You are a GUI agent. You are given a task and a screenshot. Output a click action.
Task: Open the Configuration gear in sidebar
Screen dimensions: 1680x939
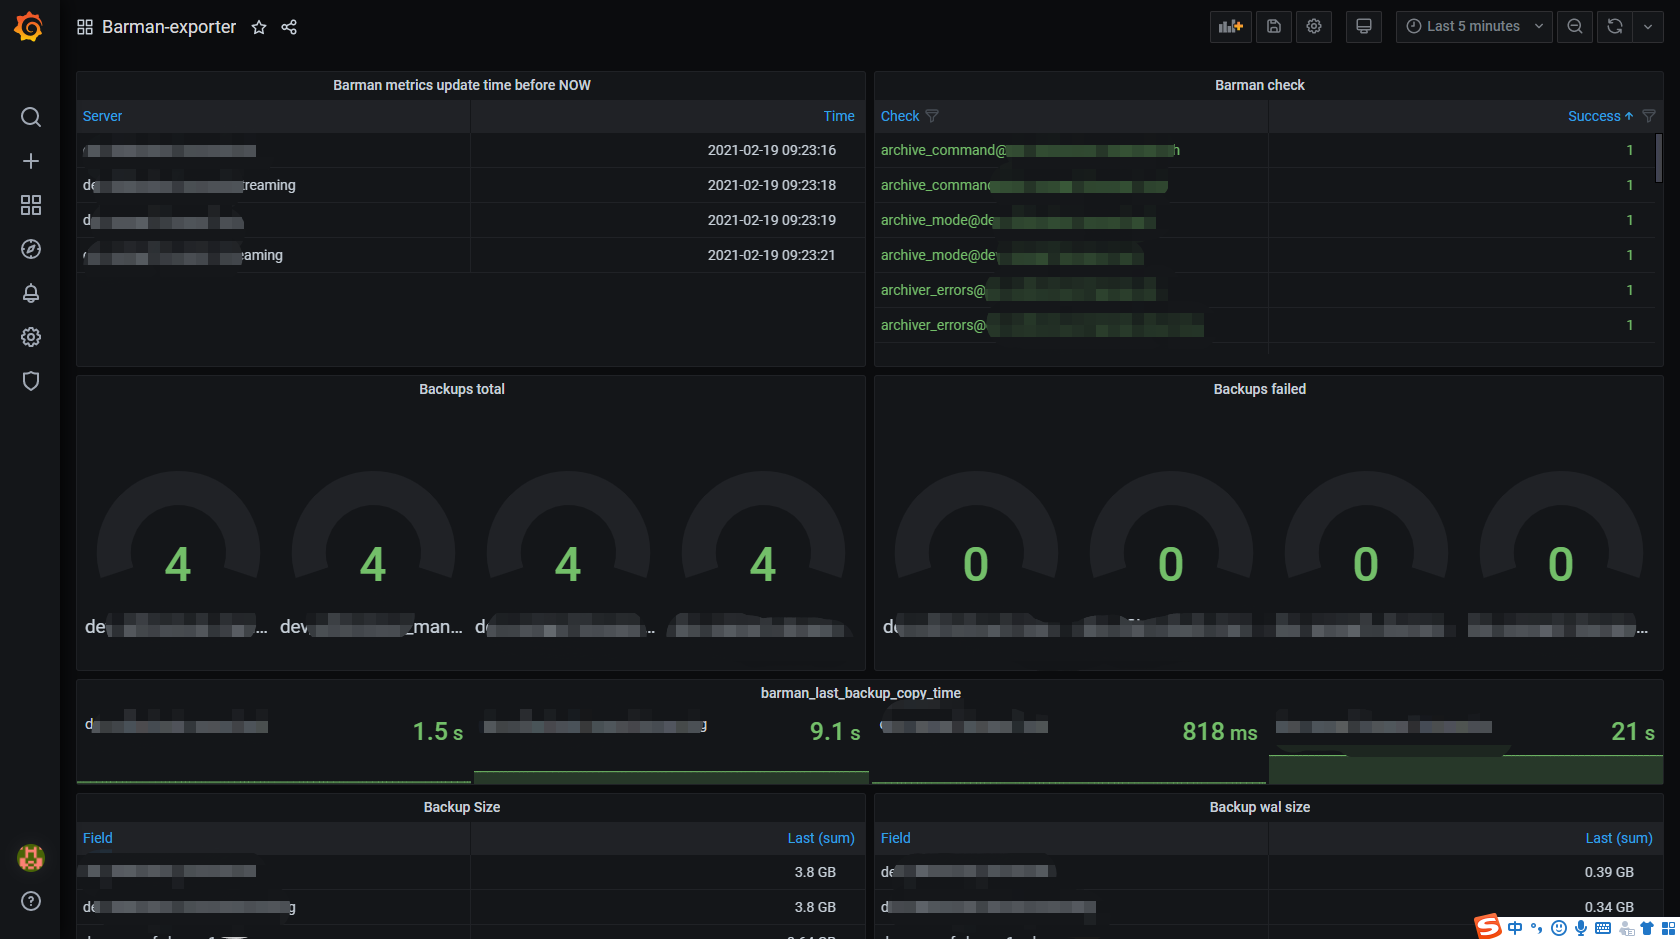[31, 337]
